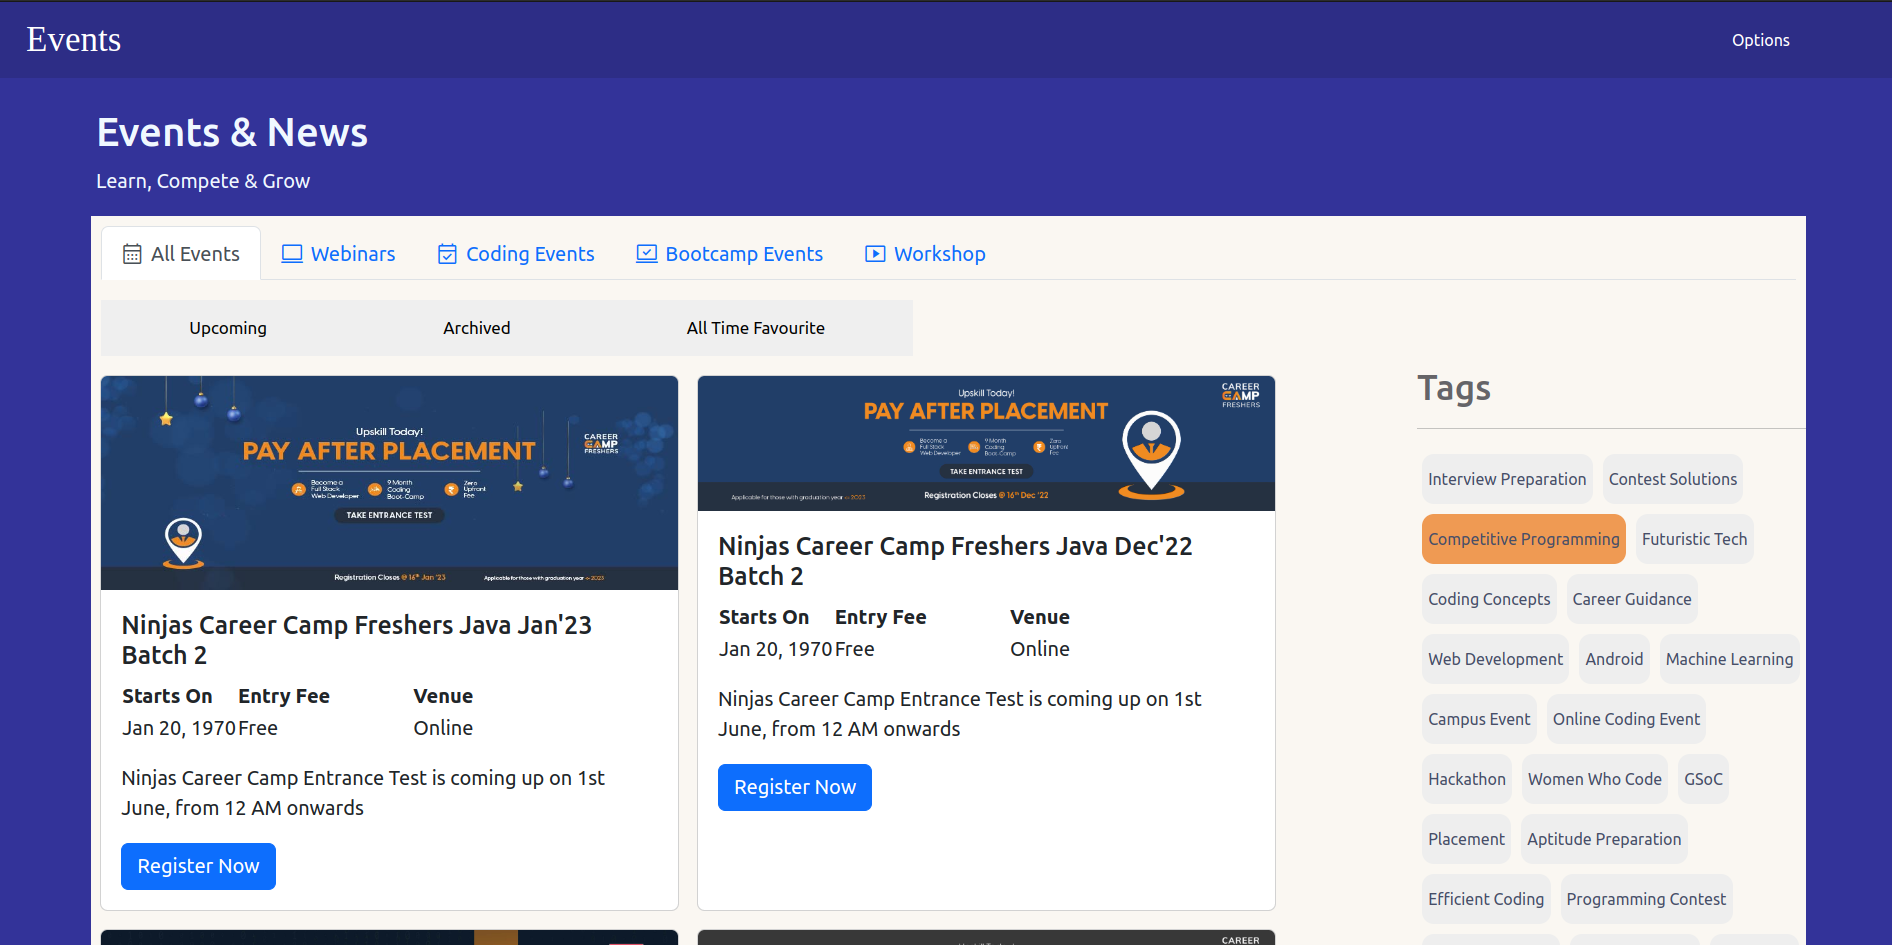
Task: Select the Futuristic Tech tag
Action: 1695,539
